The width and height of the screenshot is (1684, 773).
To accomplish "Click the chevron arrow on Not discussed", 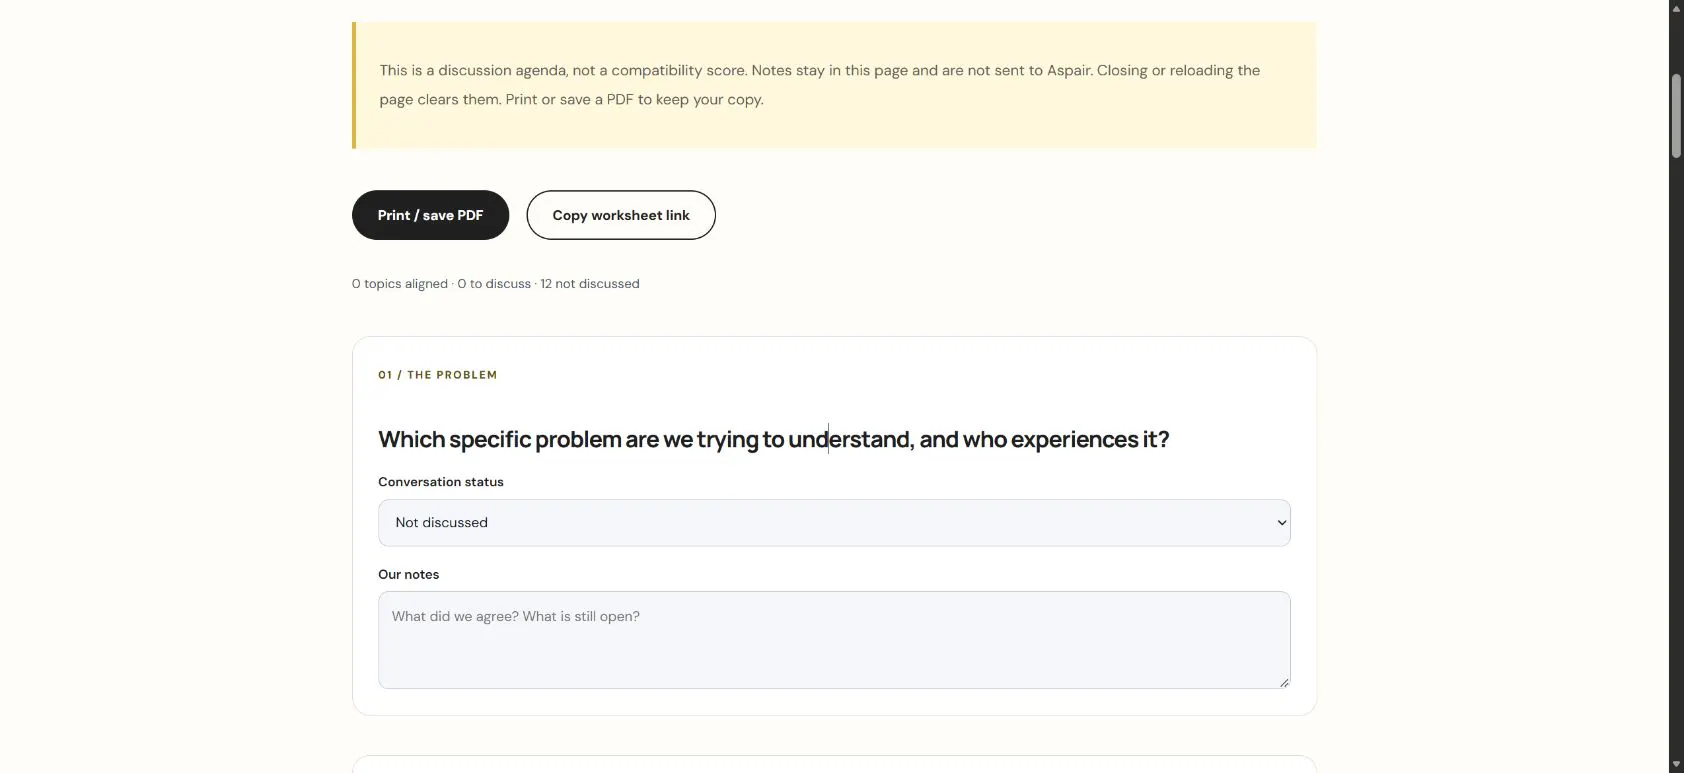I will [1281, 523].
